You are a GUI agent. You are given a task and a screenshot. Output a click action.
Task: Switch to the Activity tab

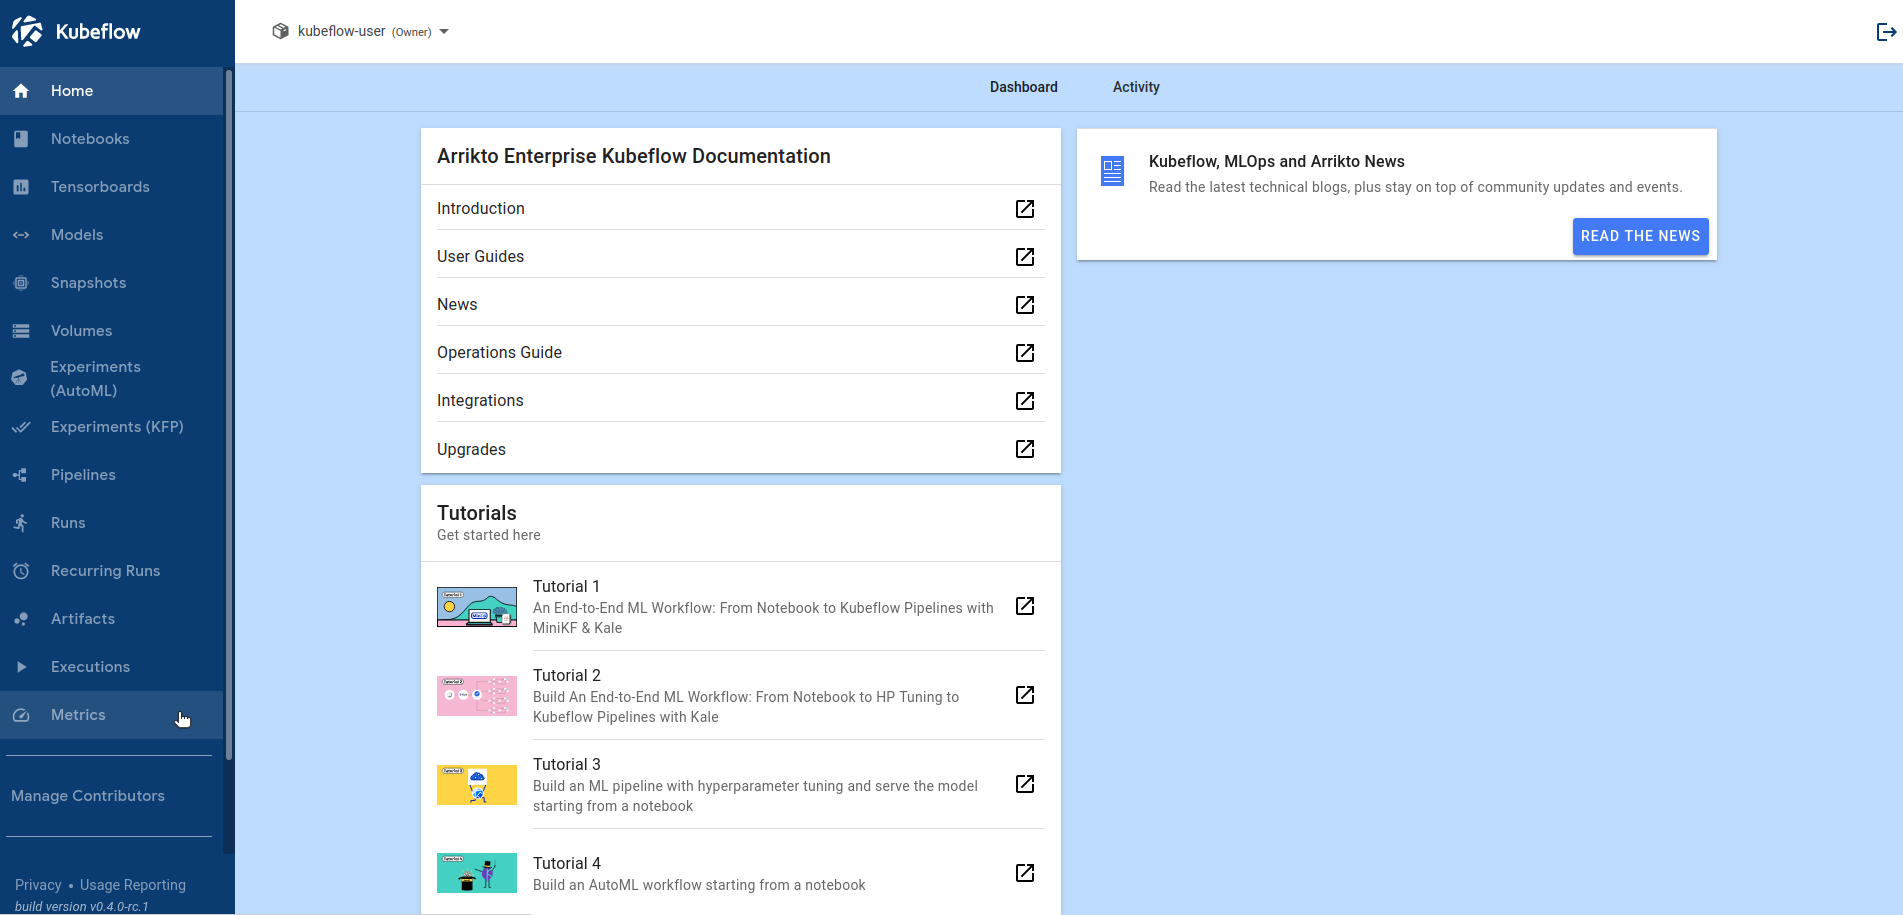1136,87
